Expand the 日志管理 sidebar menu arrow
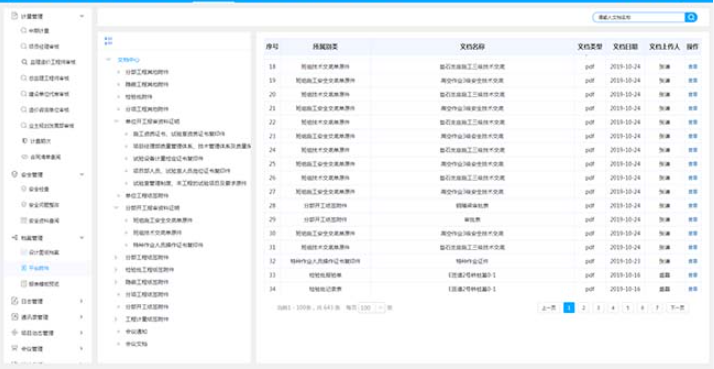The width and height of the screenshot is (714, 369). click(x=82, y=301)
